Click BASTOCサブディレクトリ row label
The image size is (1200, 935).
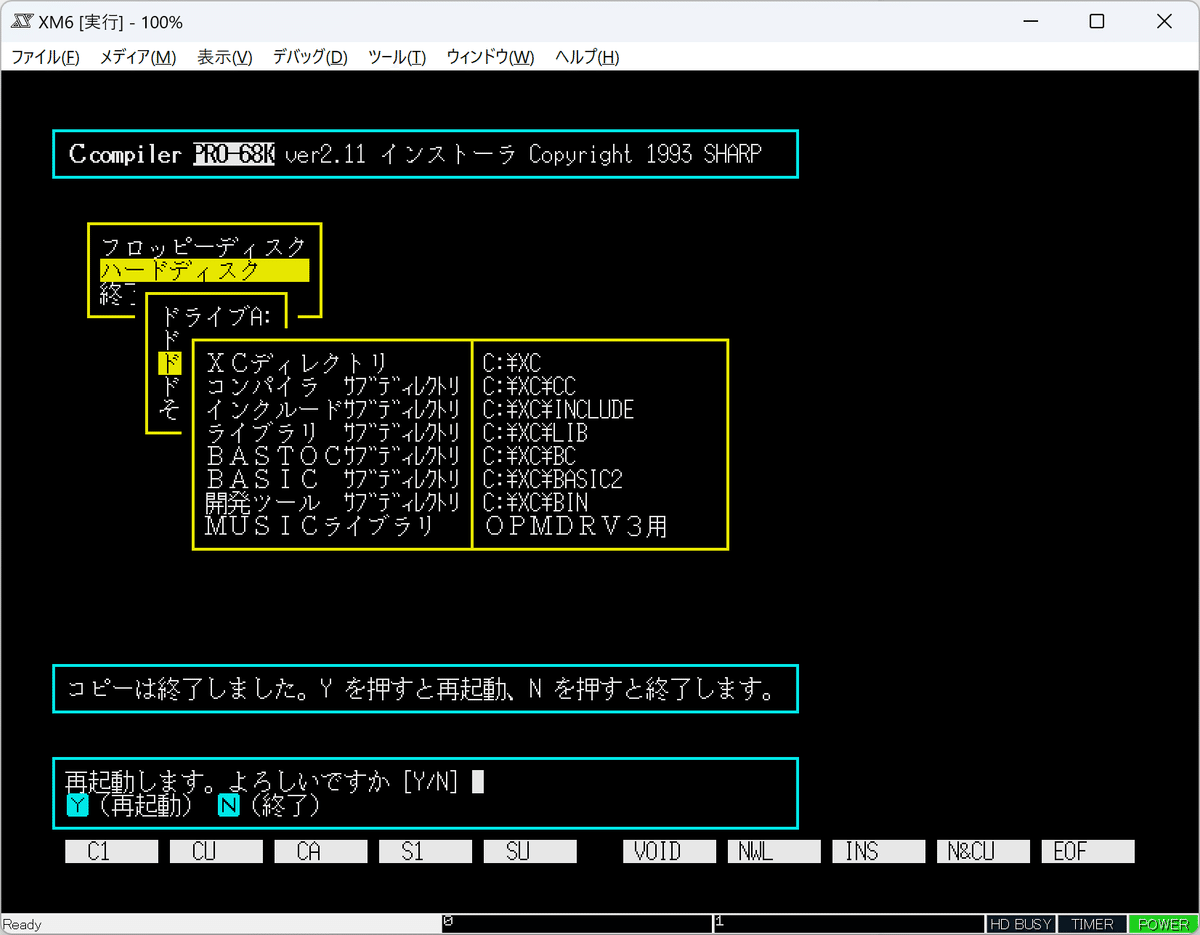pos(333,455)
